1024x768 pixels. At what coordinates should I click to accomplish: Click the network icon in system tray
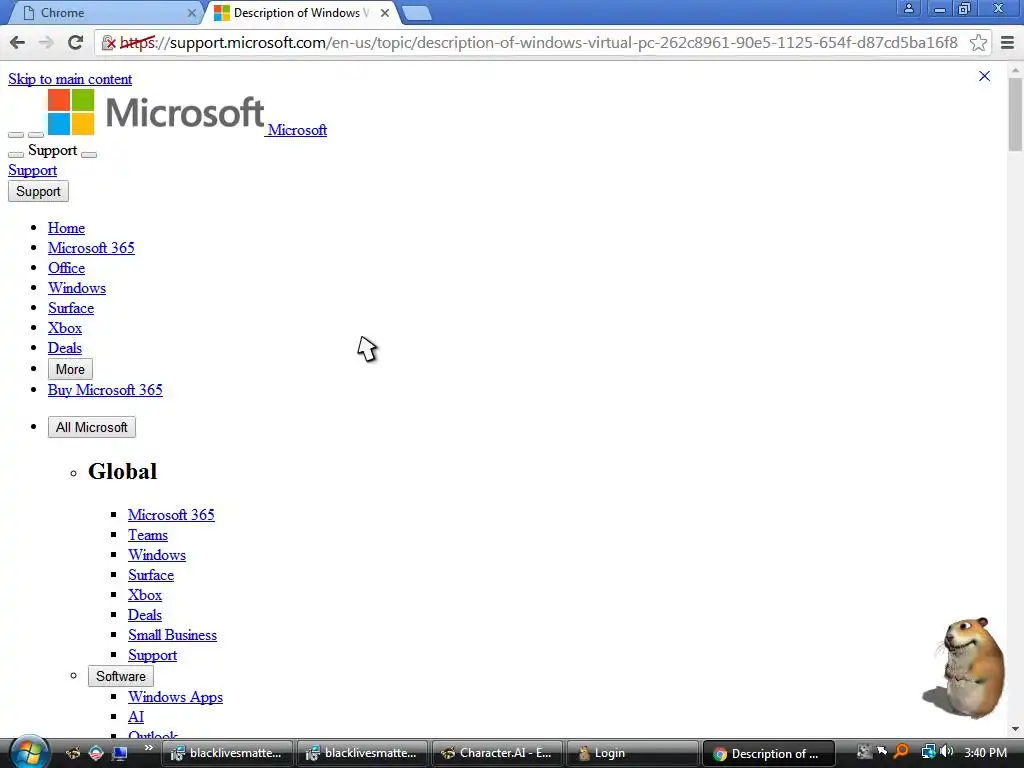point(928,752)
